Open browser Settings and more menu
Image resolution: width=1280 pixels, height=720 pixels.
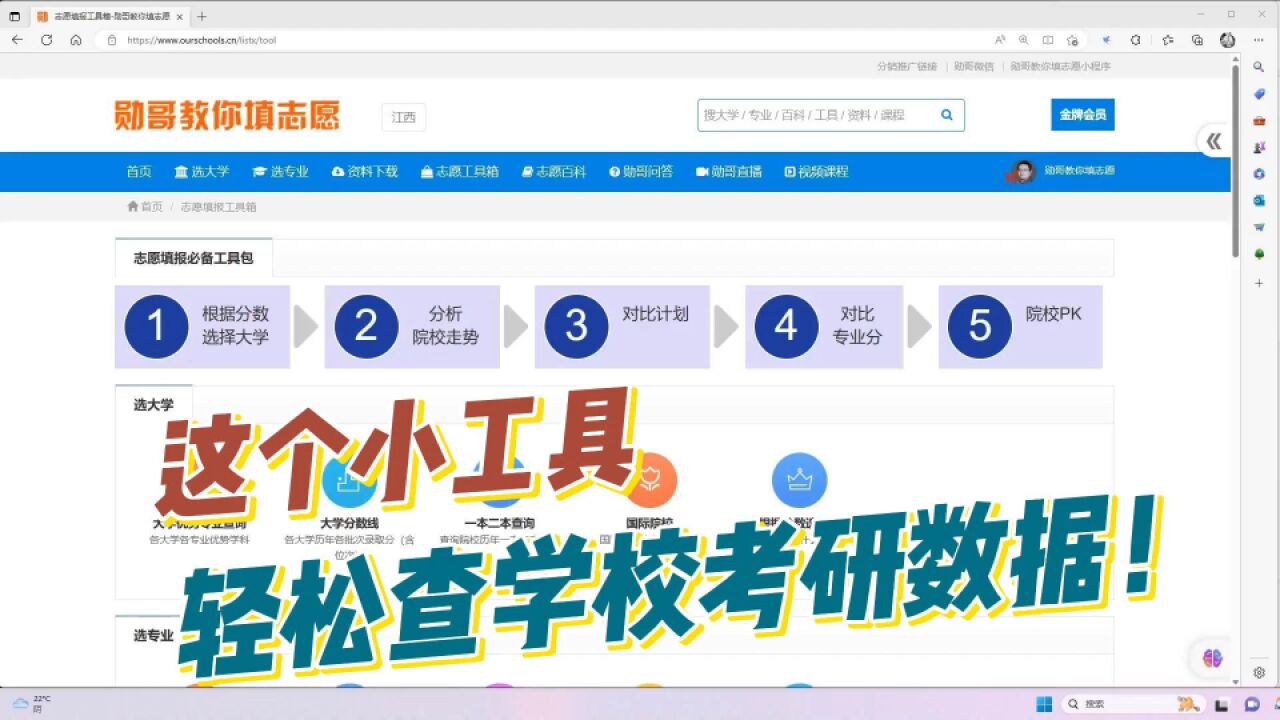point(1259,40)
